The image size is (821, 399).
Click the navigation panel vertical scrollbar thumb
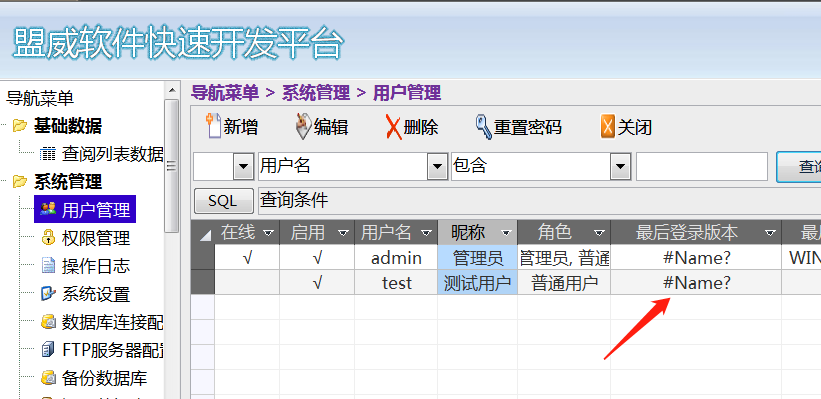click(172, 165)
